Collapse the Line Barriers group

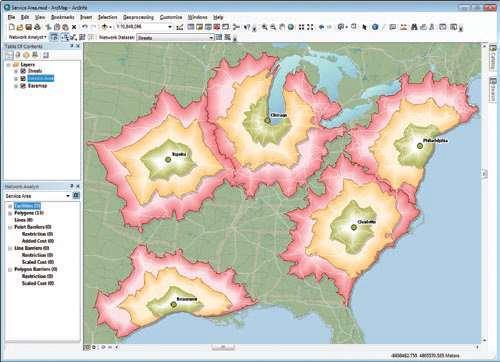(x=10, y=248)
